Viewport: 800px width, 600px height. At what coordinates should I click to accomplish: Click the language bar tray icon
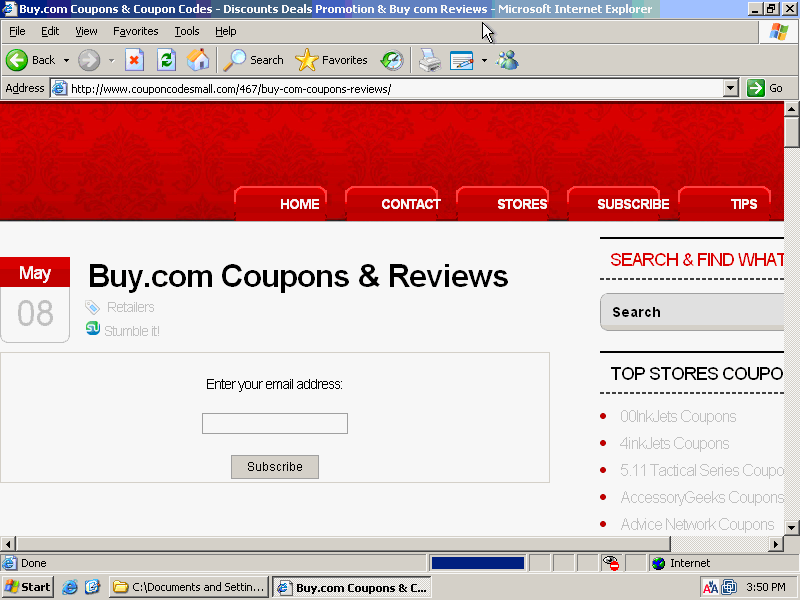pos(710,588)
